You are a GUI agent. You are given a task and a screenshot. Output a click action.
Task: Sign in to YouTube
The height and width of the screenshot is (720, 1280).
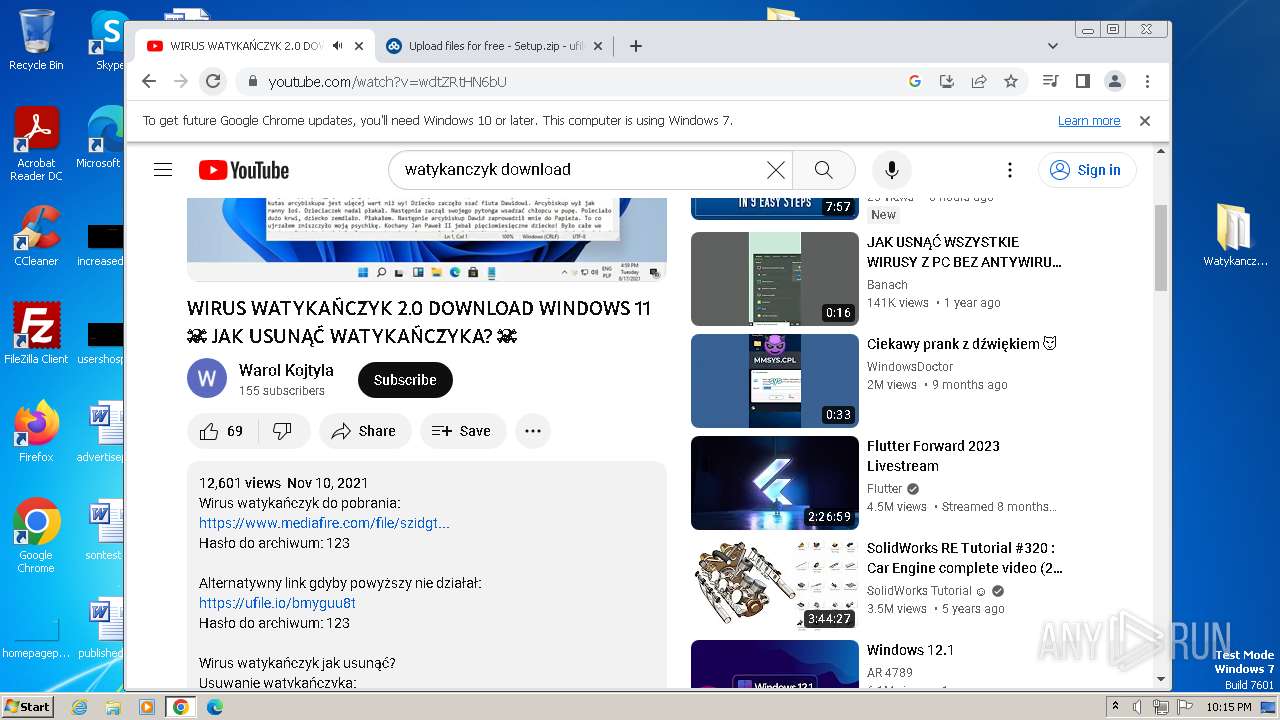pyautogui.click(x=1087, y=170)
